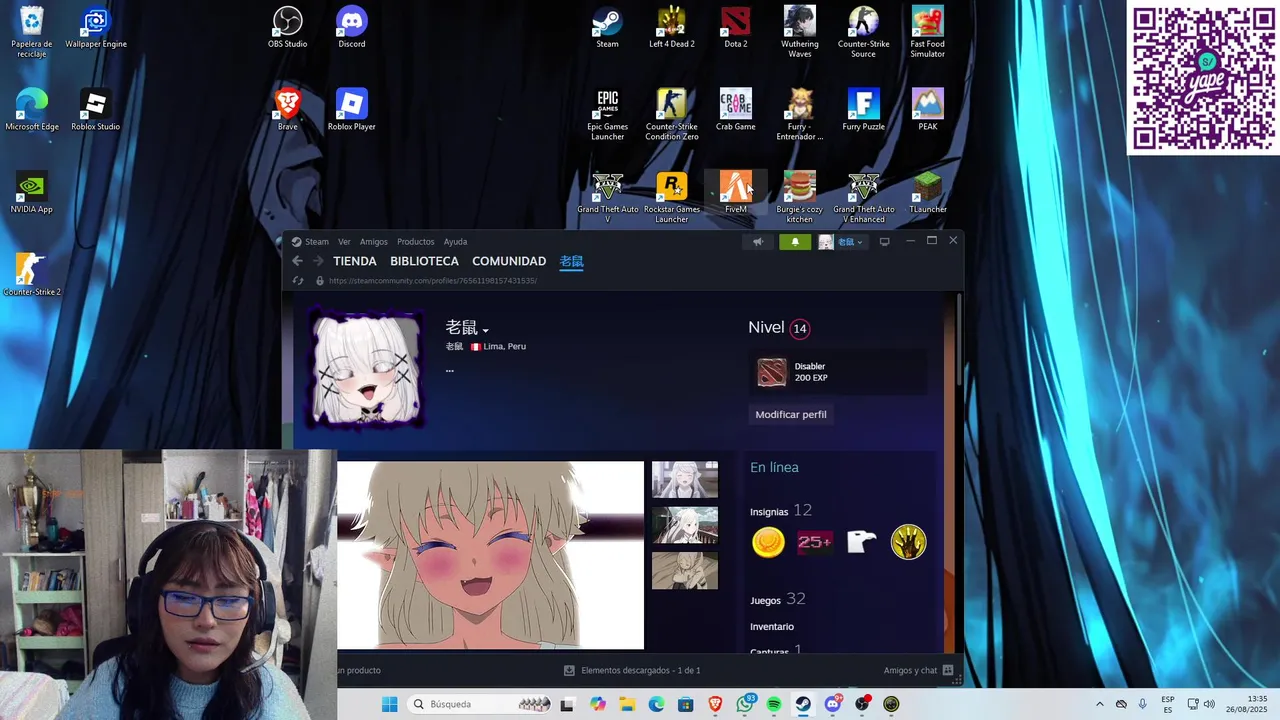This screenshot has width=1280, height=720.
Task: Select the second showcase thumbnail image
Action: tap(685, 525)
